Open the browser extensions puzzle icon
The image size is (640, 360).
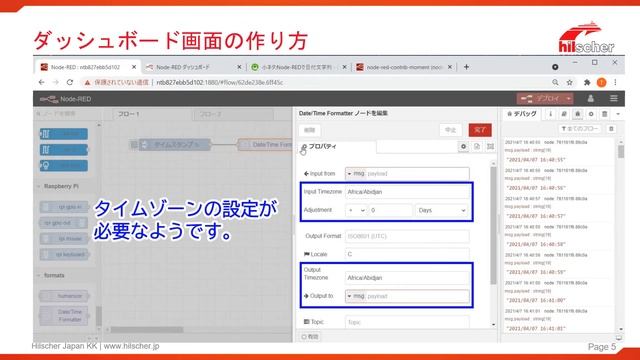pos(587,82)
